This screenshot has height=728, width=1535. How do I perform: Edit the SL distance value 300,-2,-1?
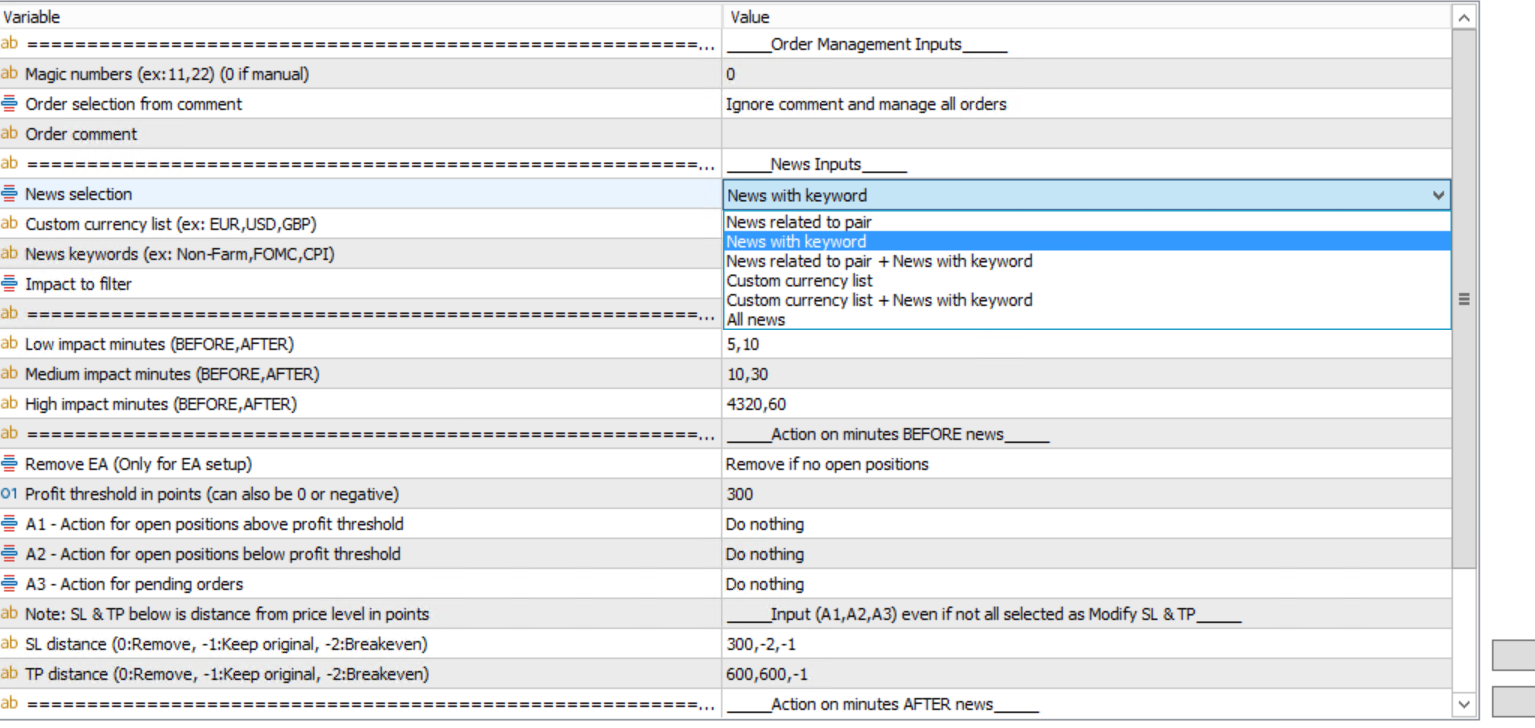pyautogui.click(x=1086, y=644)
